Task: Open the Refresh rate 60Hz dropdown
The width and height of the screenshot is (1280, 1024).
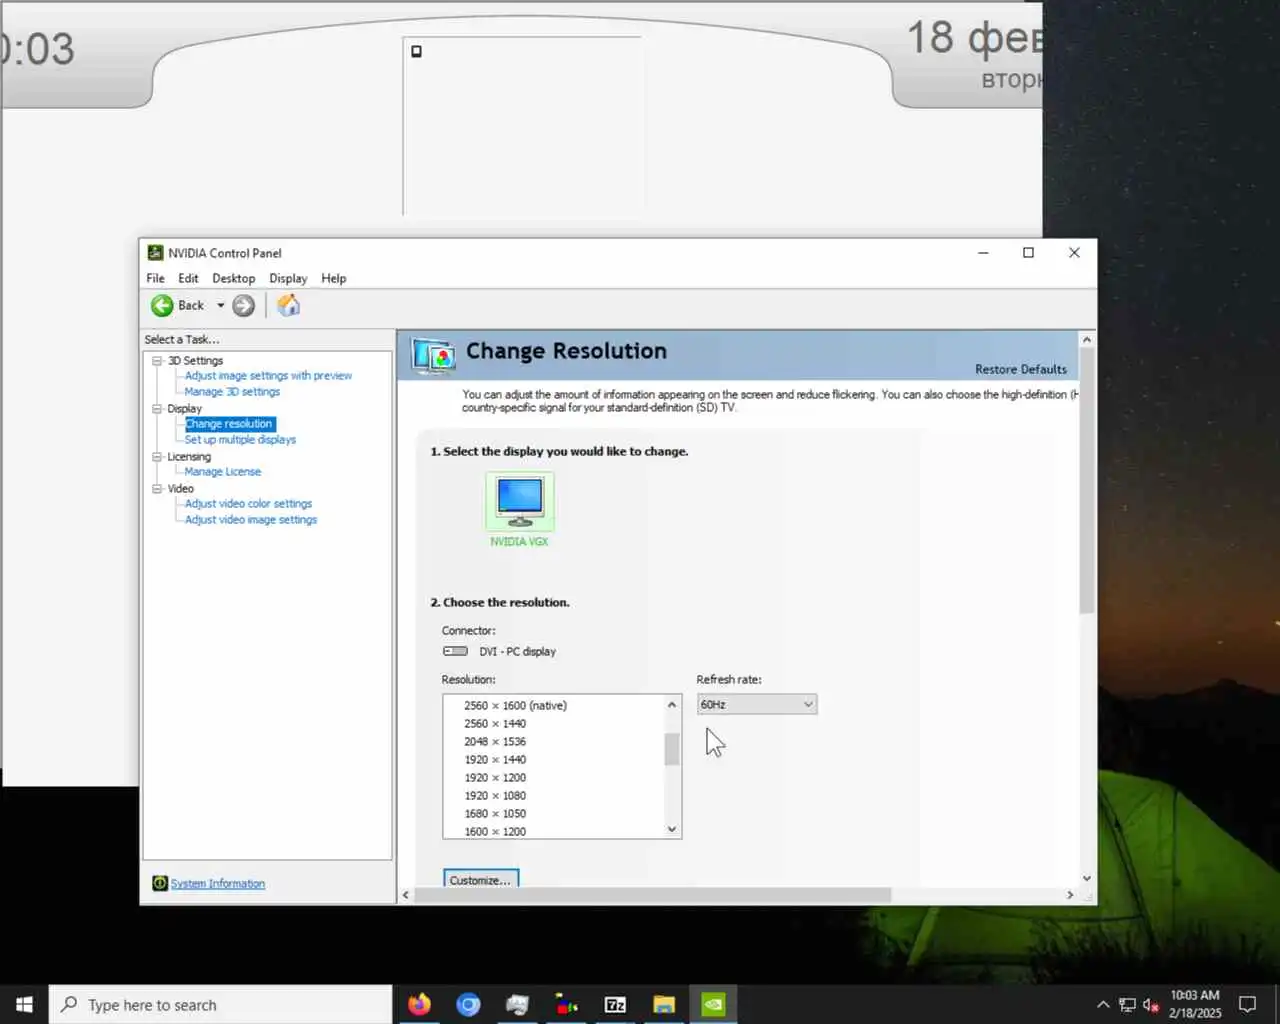Action: (757, 704)
